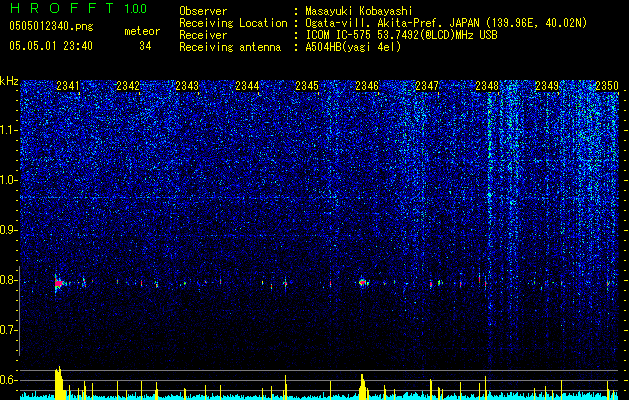Select the location text Ogata-vill. Akita-Pref. JAPAN
Viewport: 629px width, 400px height.
point(390,23)
